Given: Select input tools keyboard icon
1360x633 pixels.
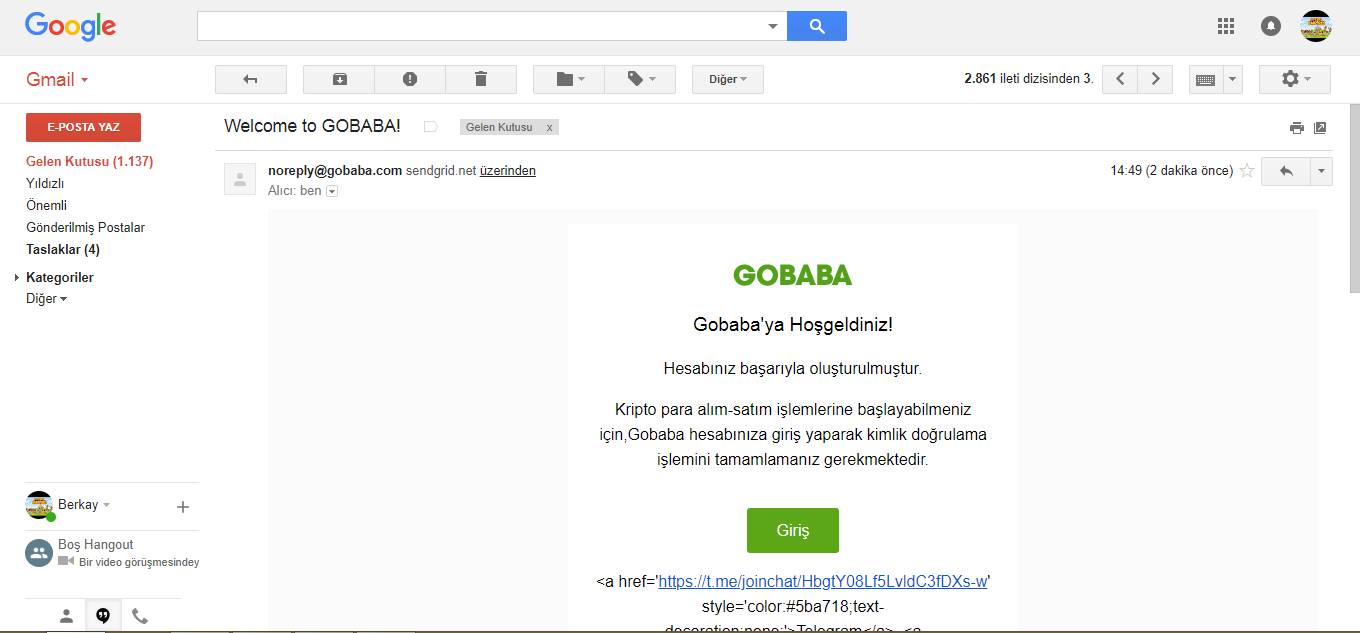Looking at the screenshot, I should point(1206,79).
